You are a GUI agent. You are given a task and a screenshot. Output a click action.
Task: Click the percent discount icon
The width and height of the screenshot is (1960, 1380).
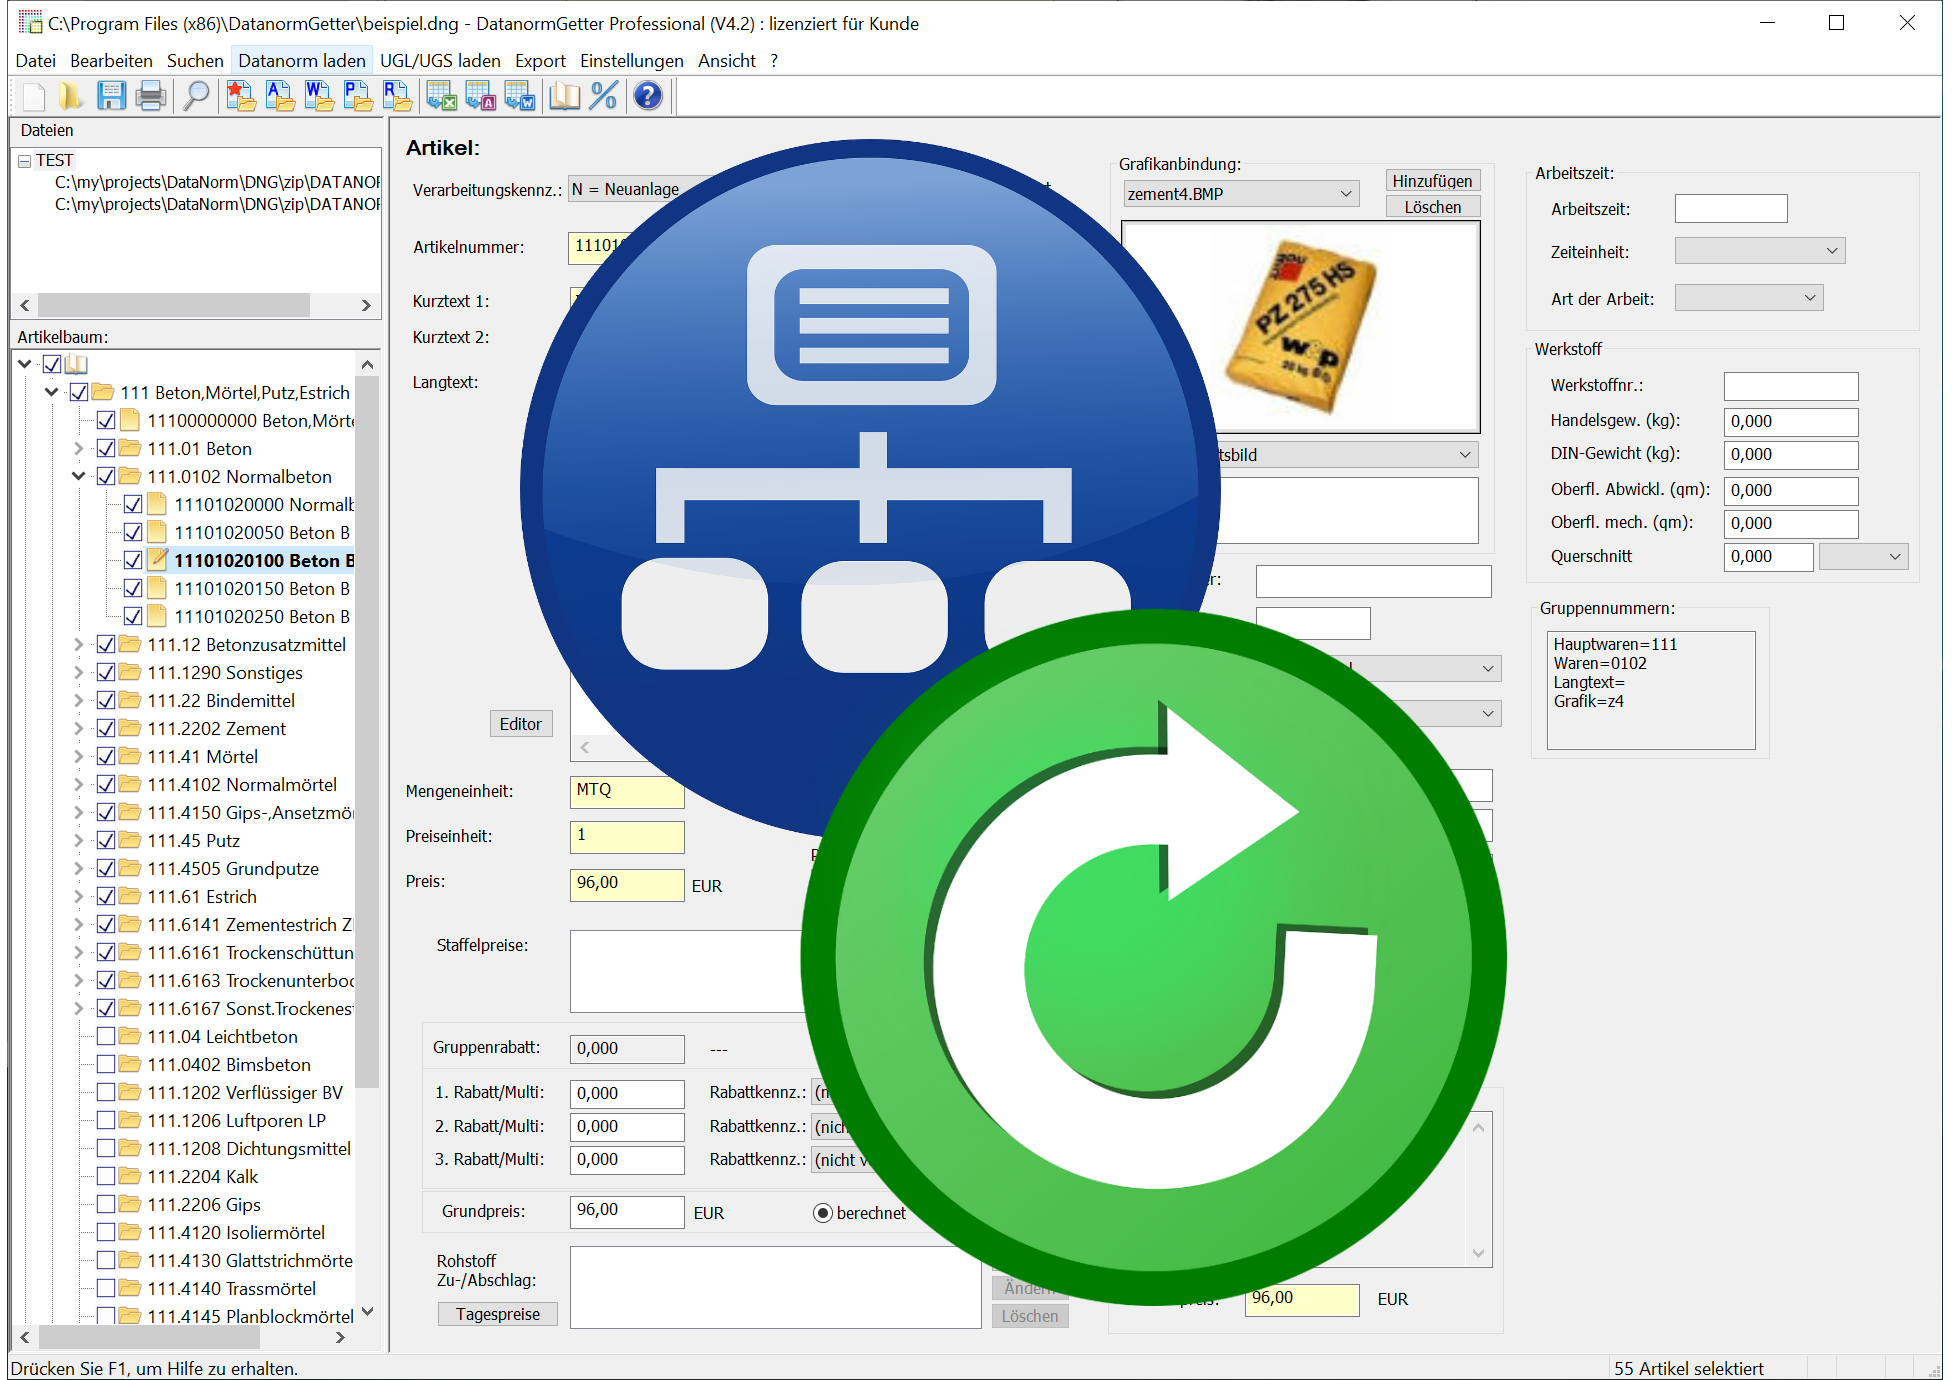[x=604, y=96]
